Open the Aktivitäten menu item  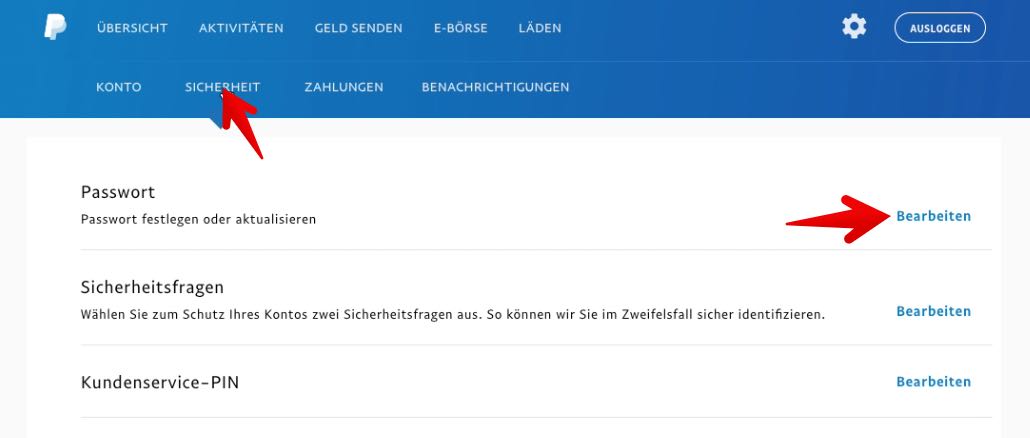241,28
